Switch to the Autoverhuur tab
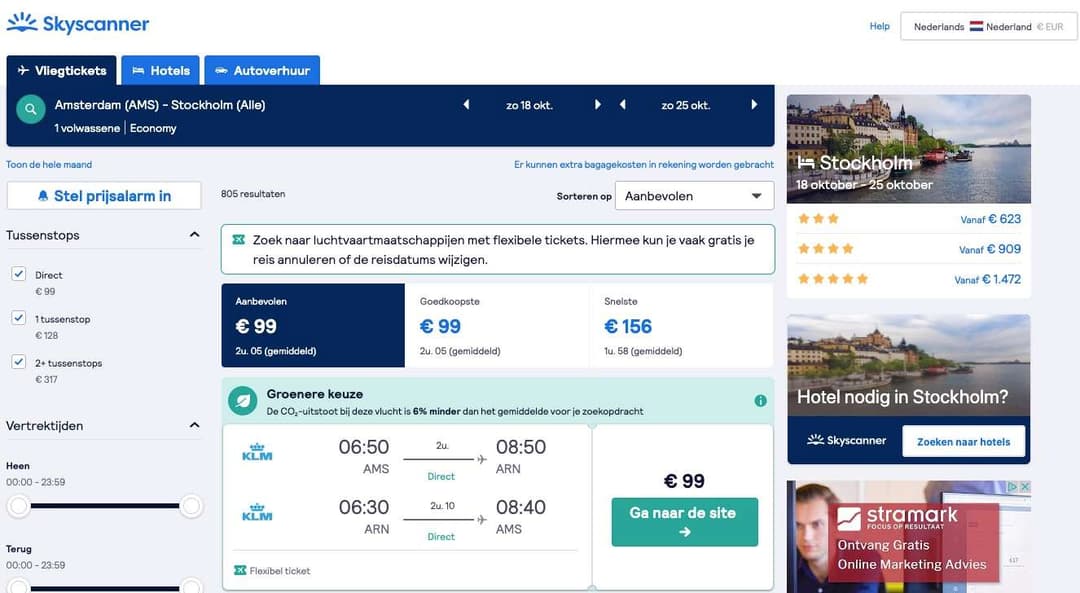Viewport: 1080px width, 593px height. (x=262, y=70)
